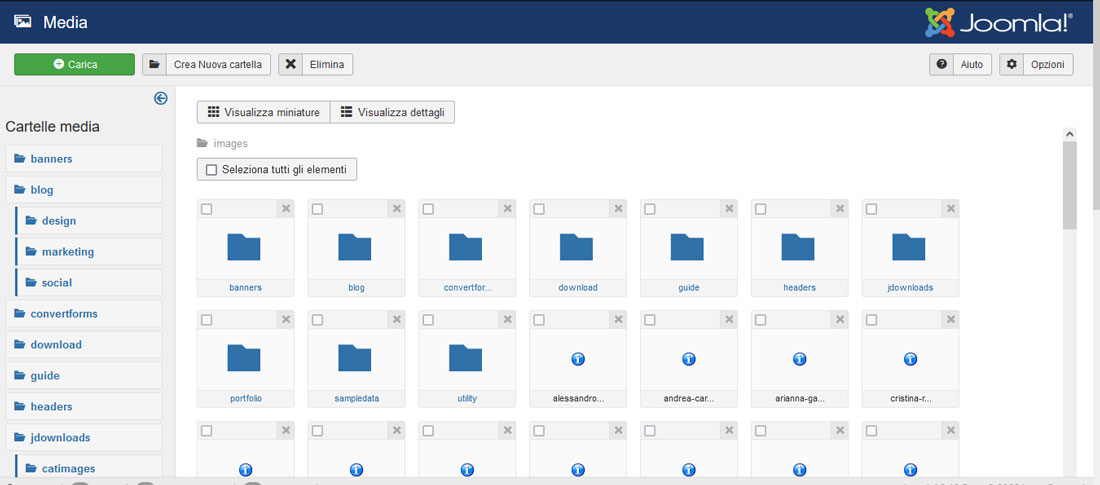Screen dimensions: 1100x485
Task: Select blog in Cartelle media tree
Action: [x=84, y=190]
